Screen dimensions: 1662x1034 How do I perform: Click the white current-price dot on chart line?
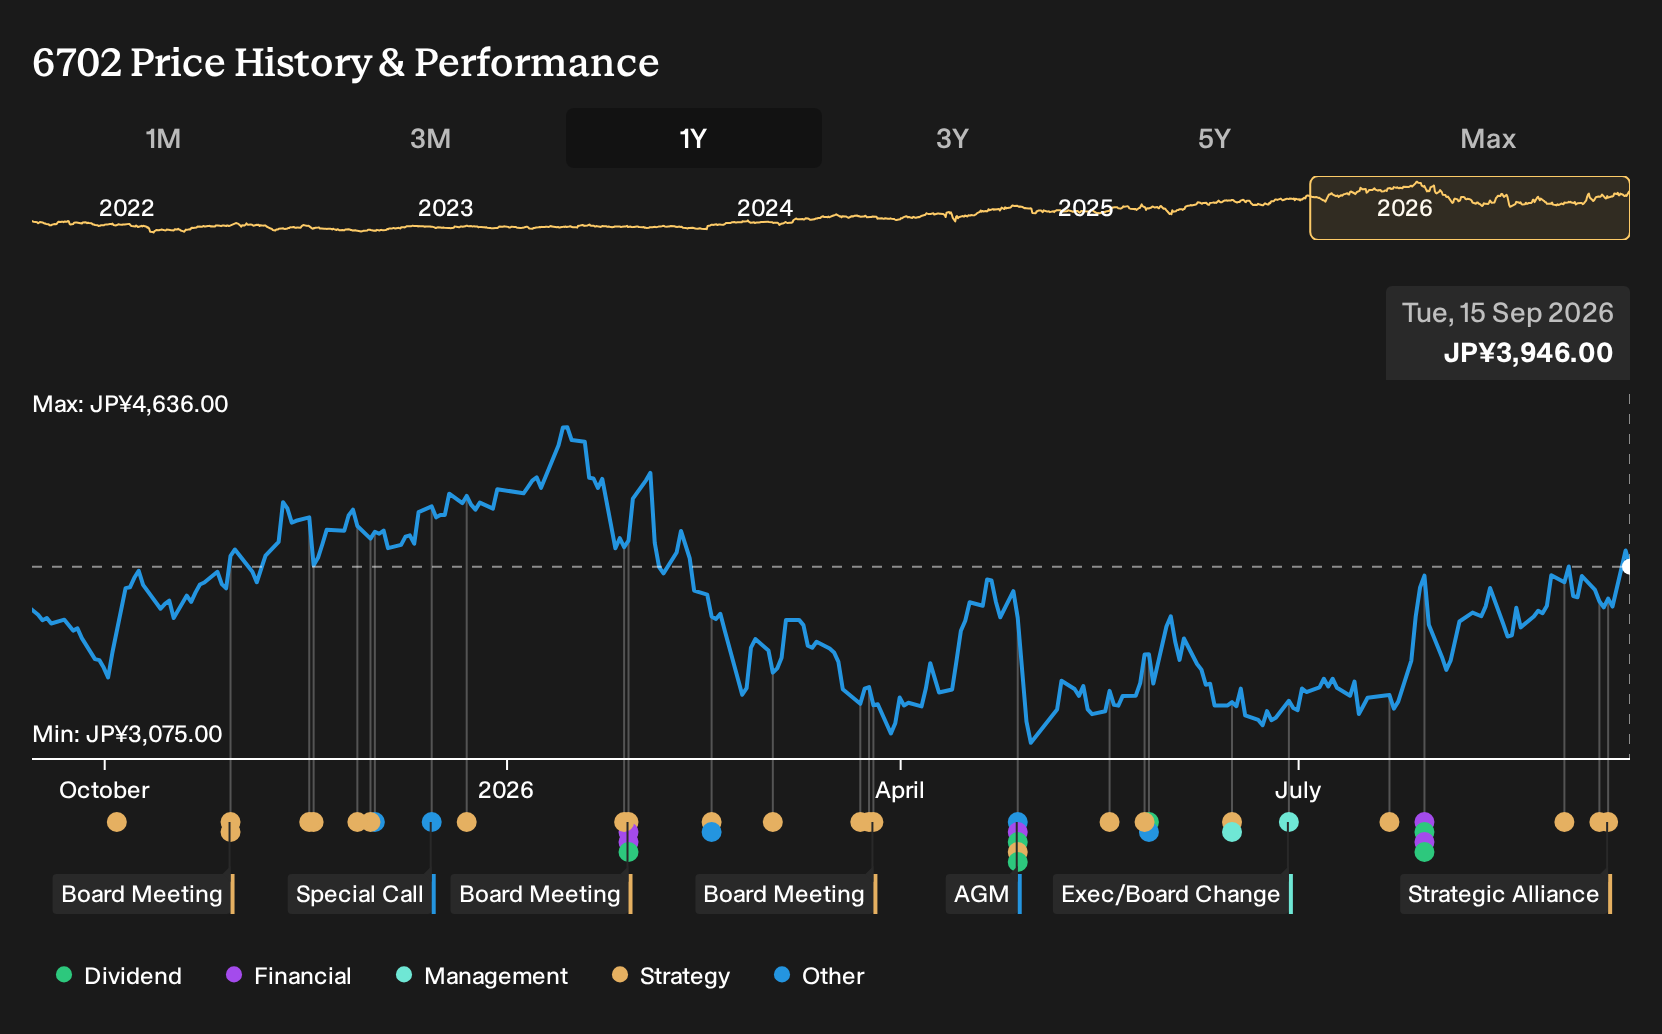pyautogui.click(x=1627, y=567)
